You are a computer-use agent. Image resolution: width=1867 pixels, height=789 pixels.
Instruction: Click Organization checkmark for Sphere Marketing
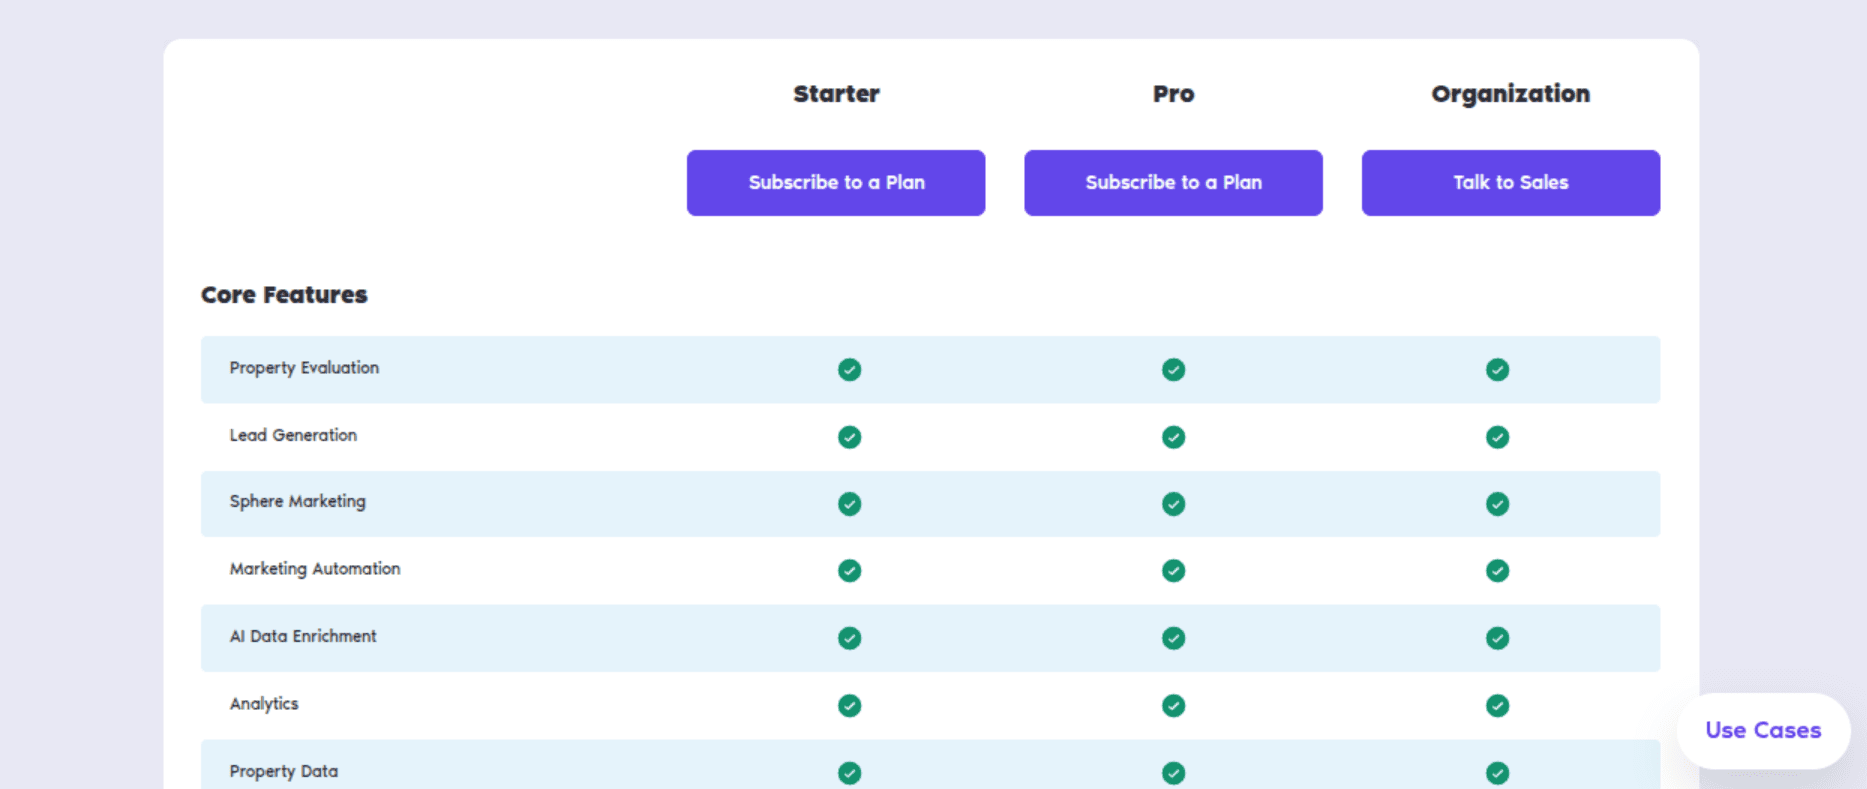click(1497, 504)
